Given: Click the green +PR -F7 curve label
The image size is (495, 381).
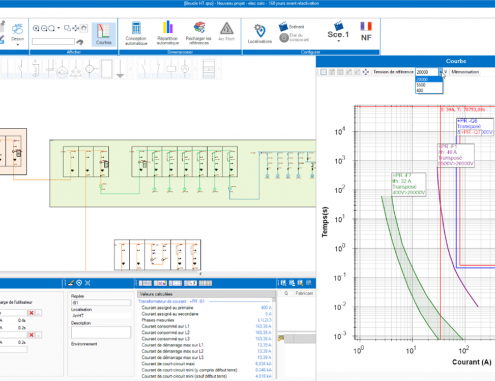Looking at the screenshot, I should click(x=408, y=184).
